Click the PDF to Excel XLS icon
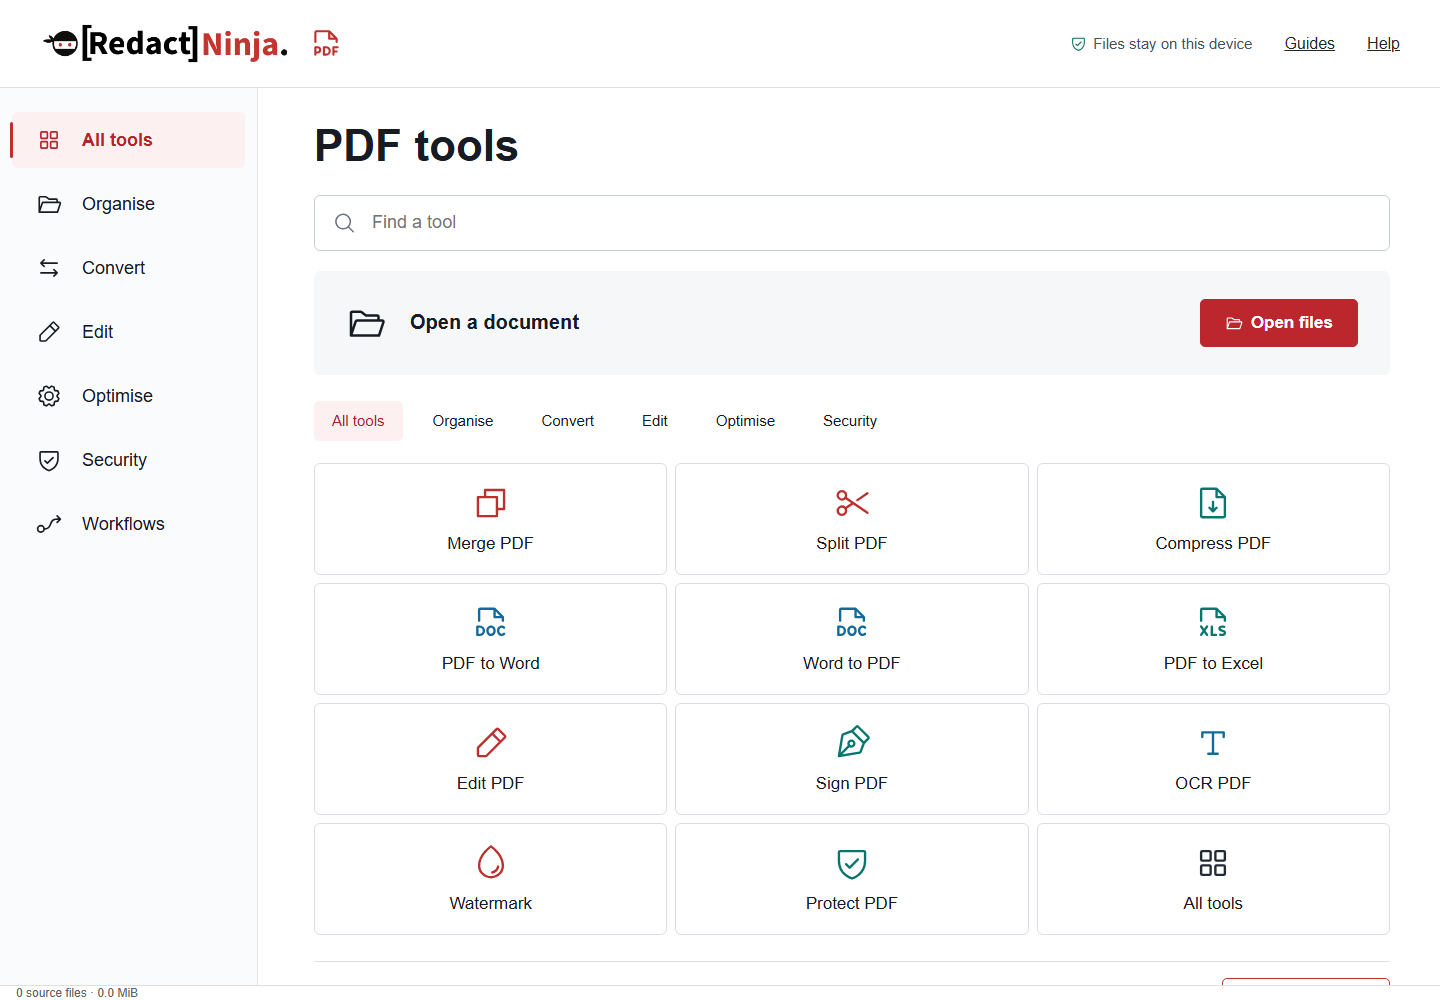1440x1000 pixels. pyautogui.click(x=1213, y=623)
